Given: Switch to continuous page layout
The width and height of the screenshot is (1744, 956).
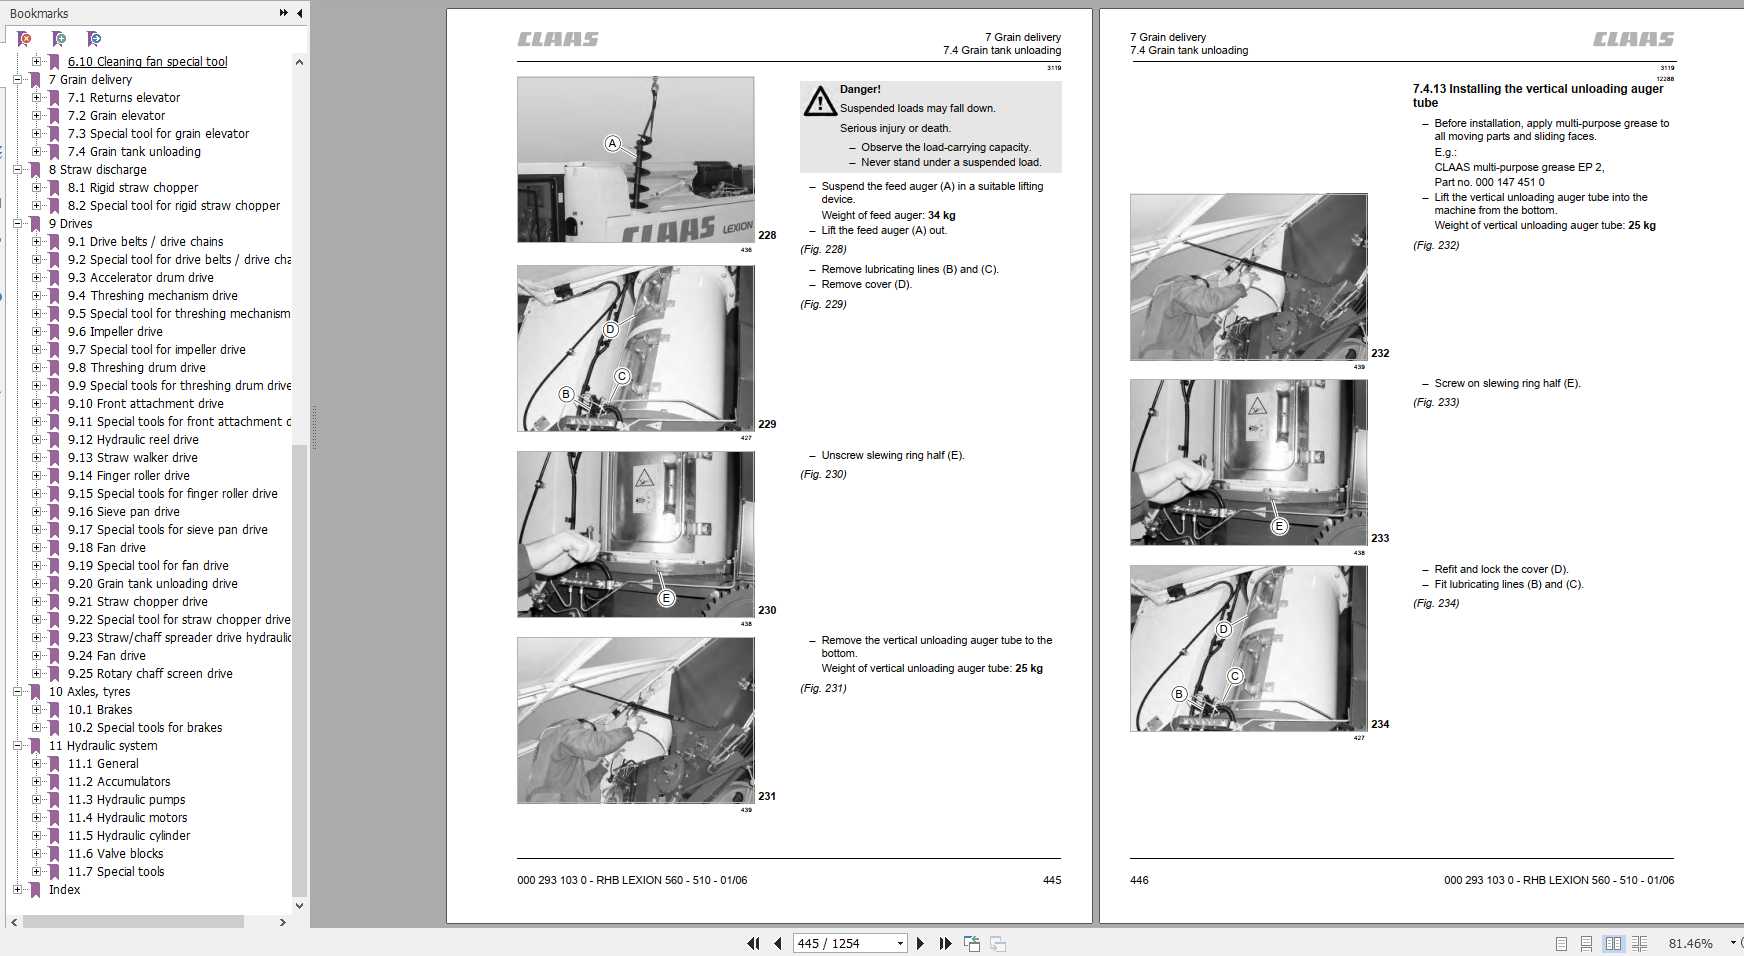Looking at the screenshot, I should [x=1586, y=943].
